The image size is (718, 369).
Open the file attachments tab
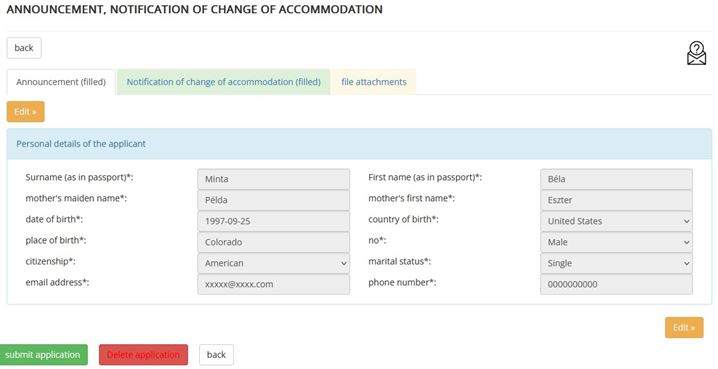pyautogui.click(x=374, y=82)
